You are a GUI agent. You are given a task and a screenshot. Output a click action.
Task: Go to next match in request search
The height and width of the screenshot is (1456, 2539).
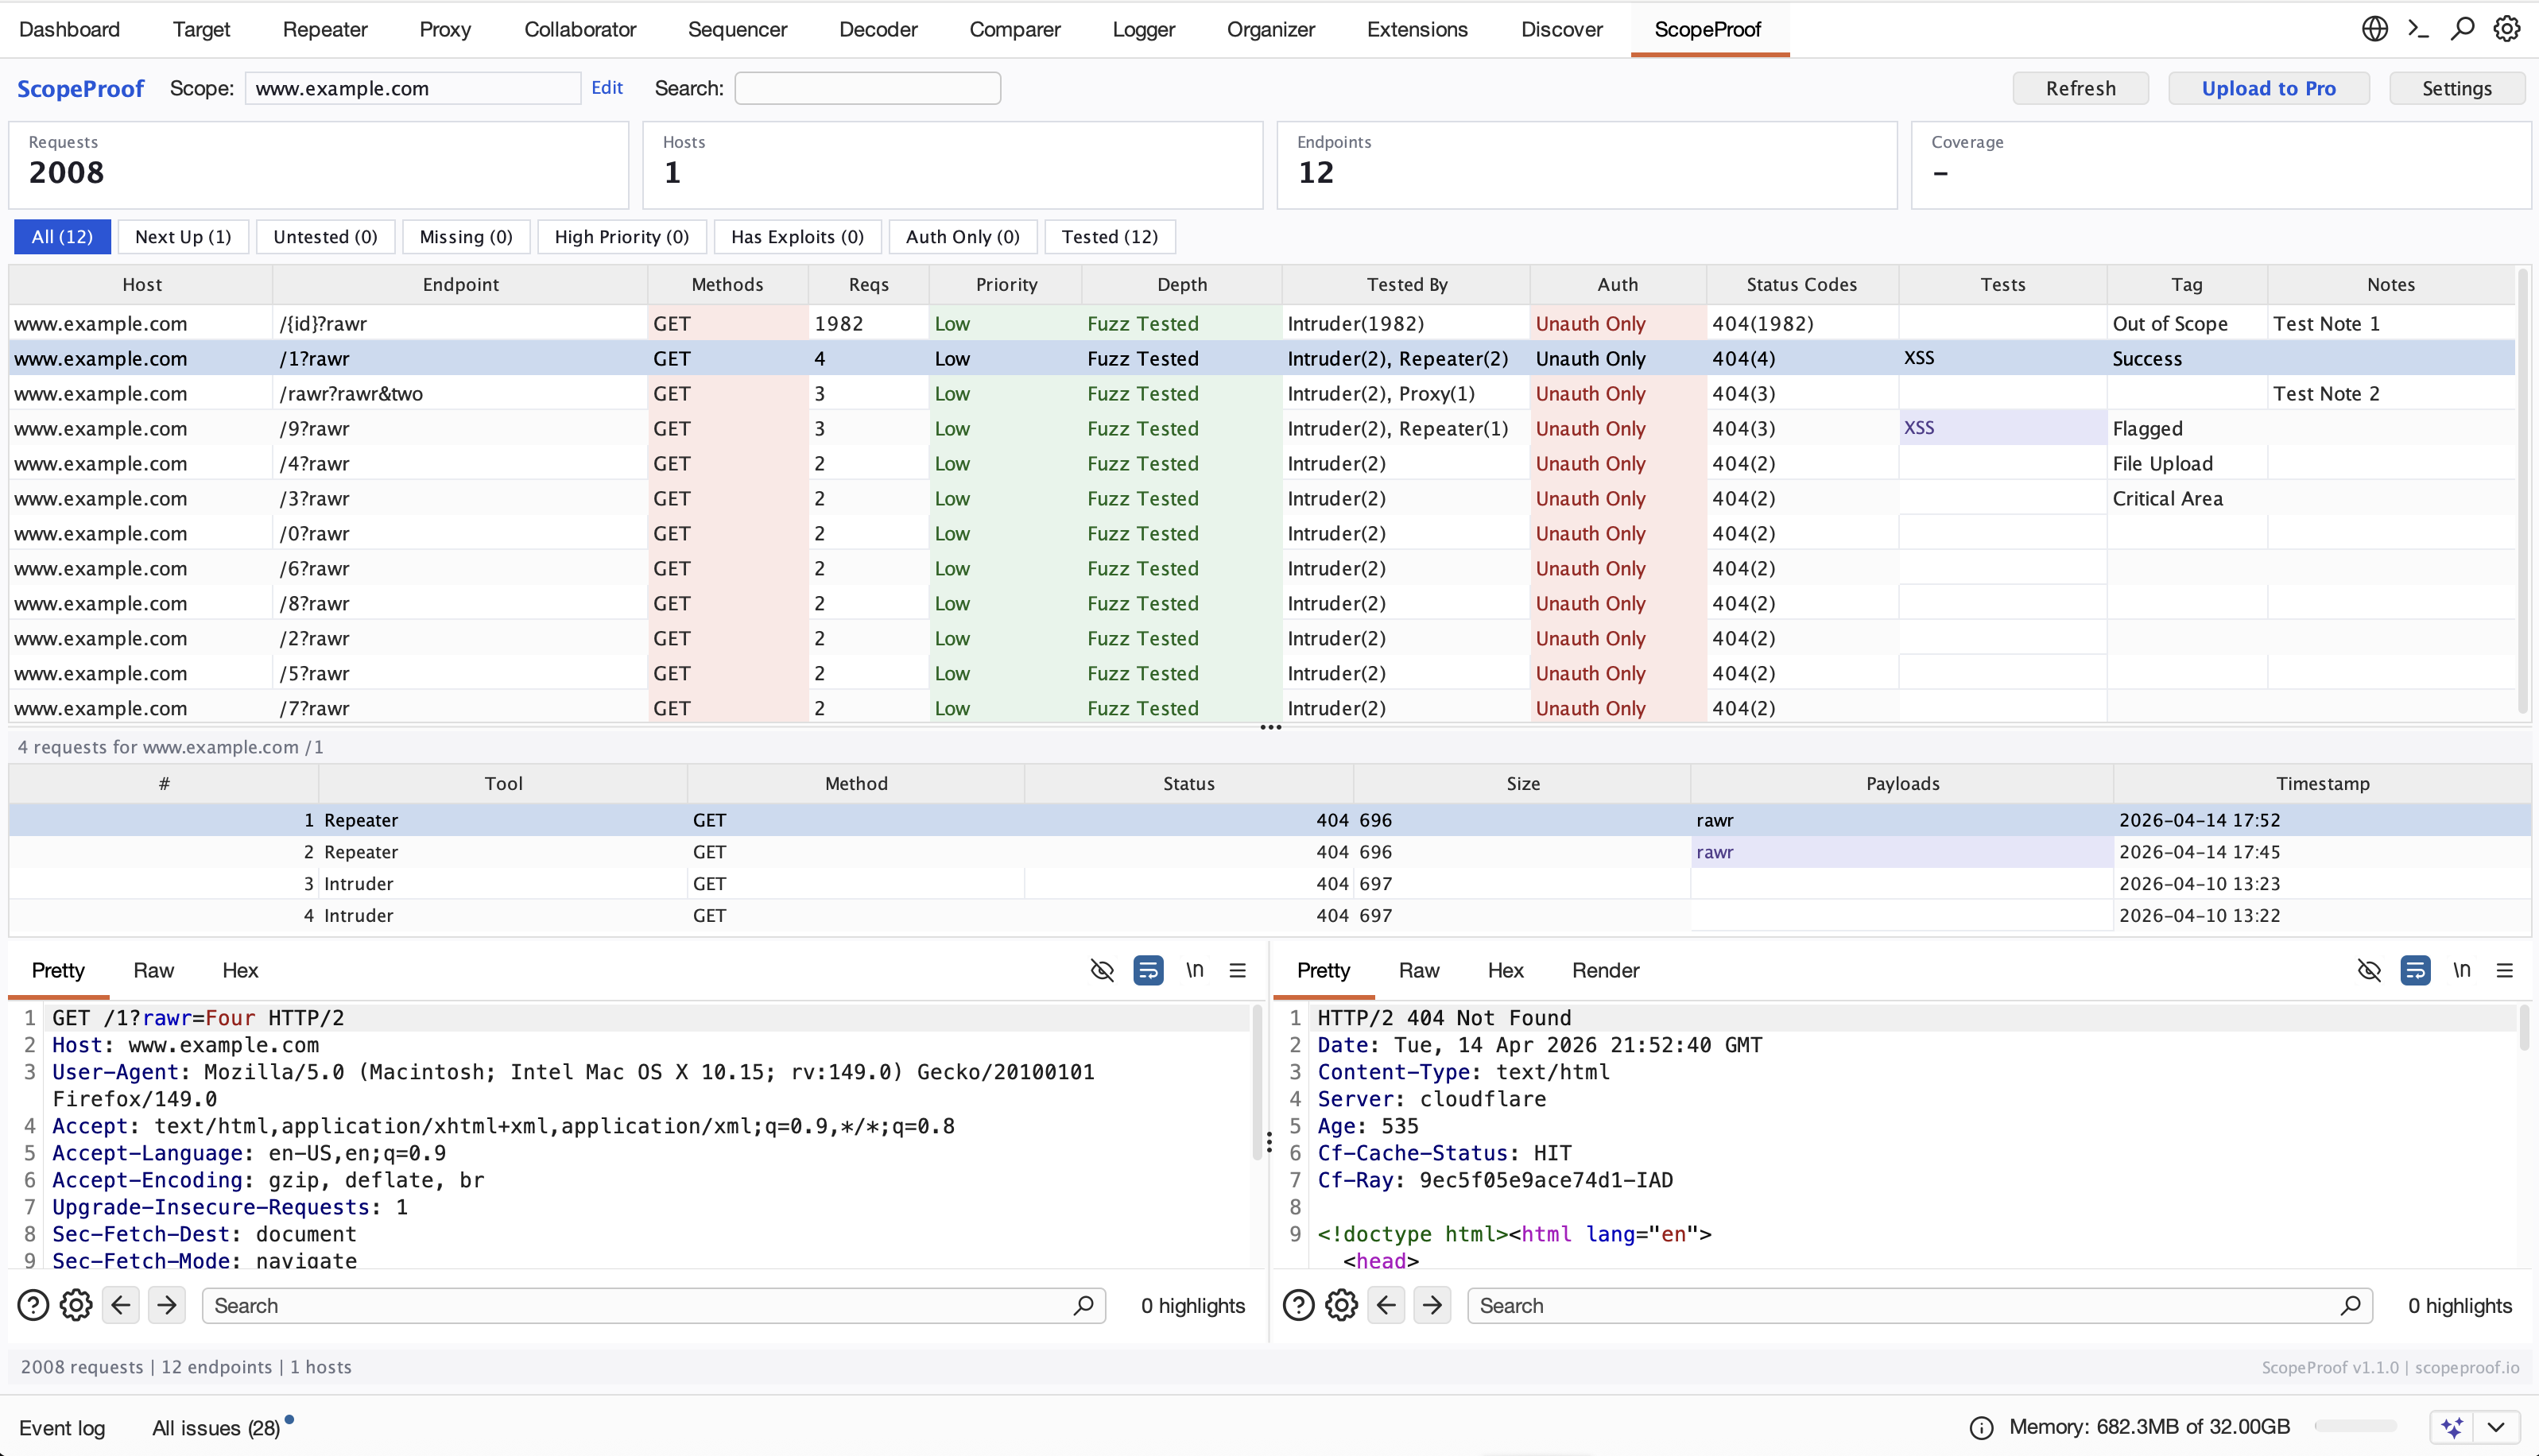(x=167, y=1305)
